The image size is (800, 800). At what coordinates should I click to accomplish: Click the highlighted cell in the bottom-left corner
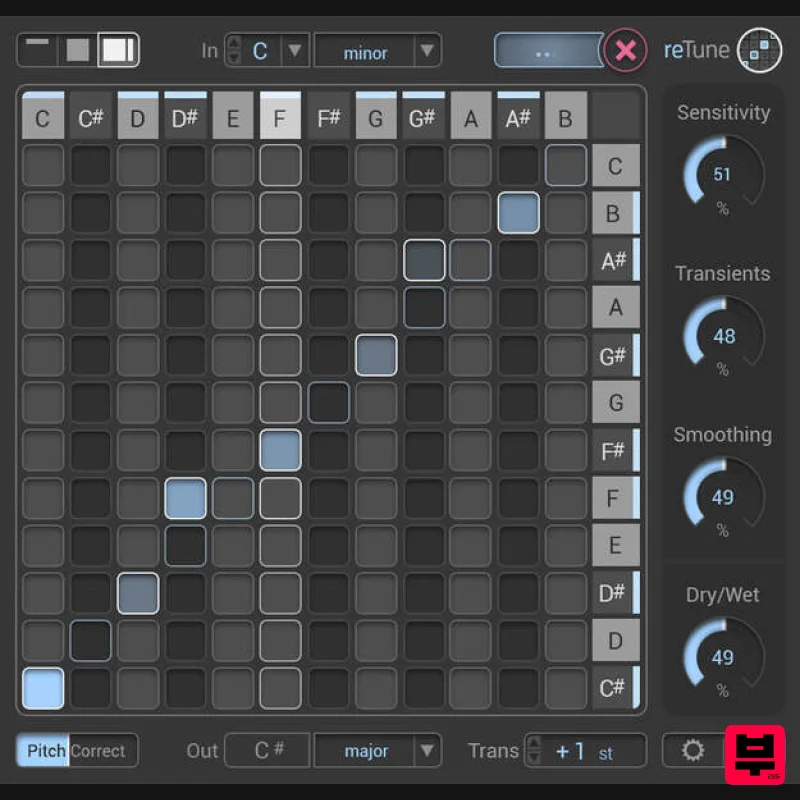42,688
